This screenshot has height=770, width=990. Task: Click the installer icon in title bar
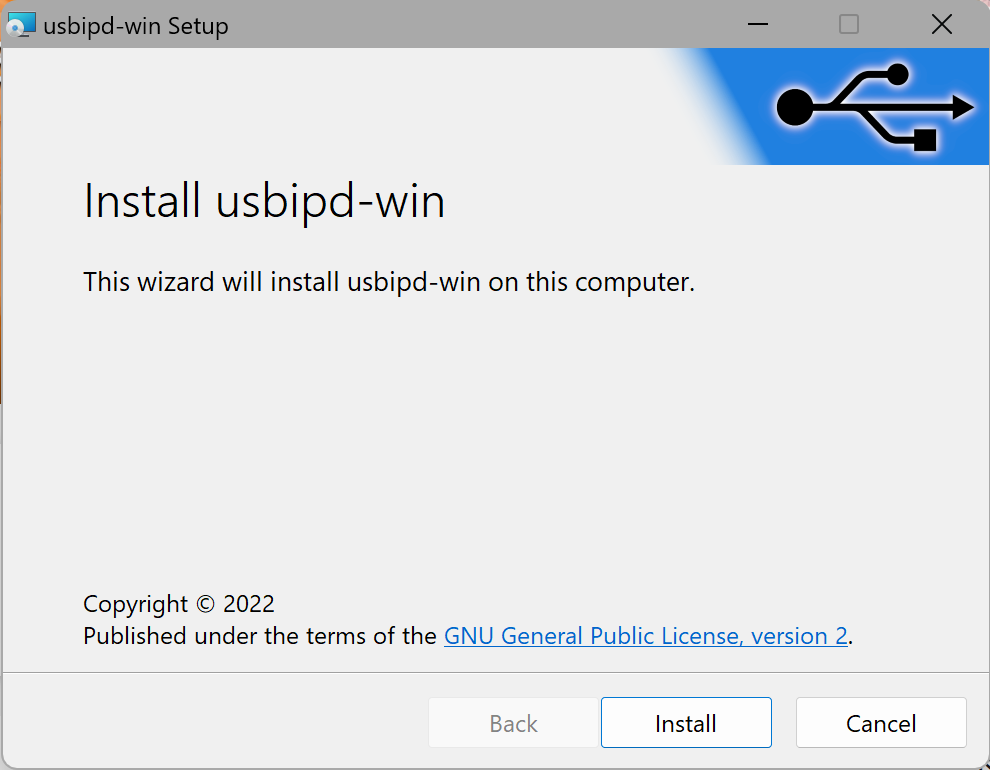21,25
